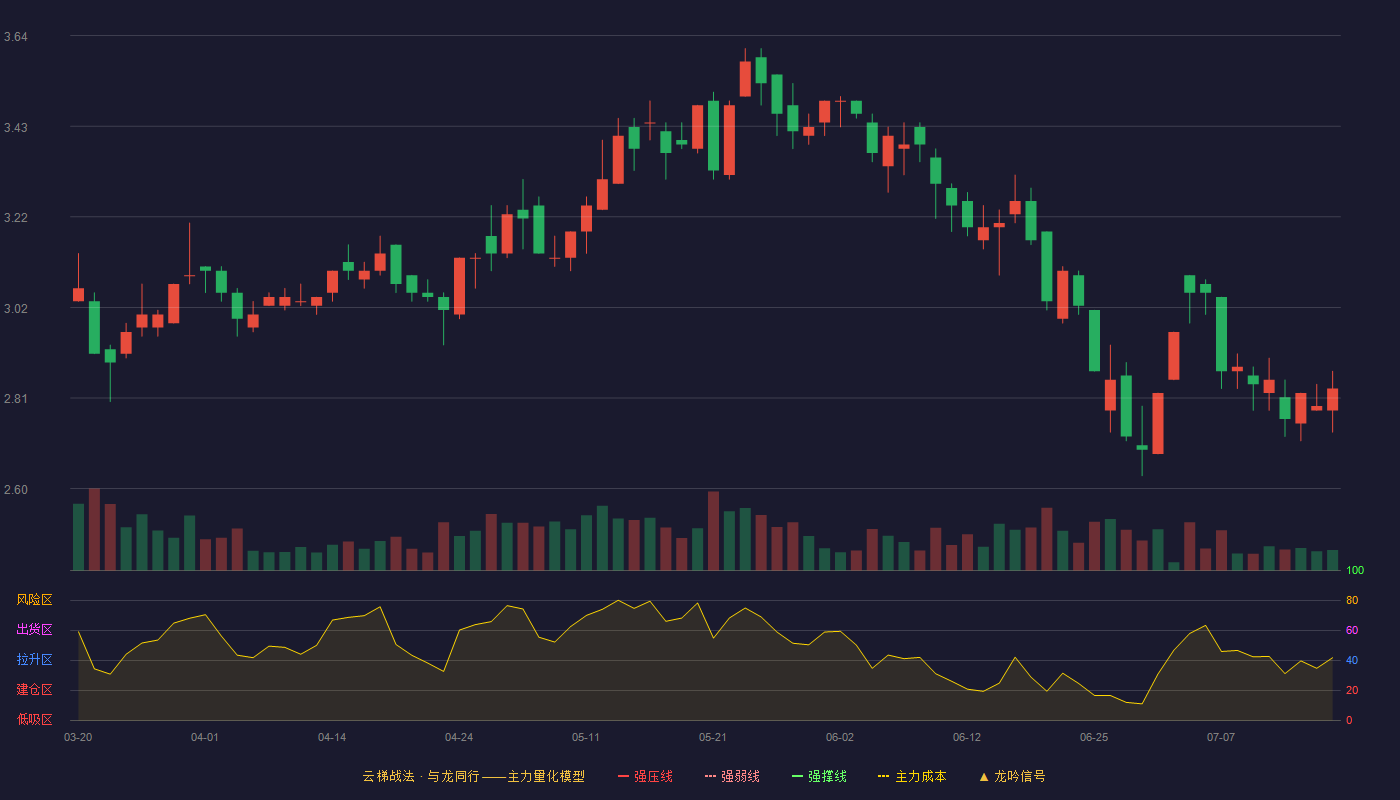Screen dimensions: 1400x800
Task: Click the 出货区 zone label
Action: pos(34,630)
